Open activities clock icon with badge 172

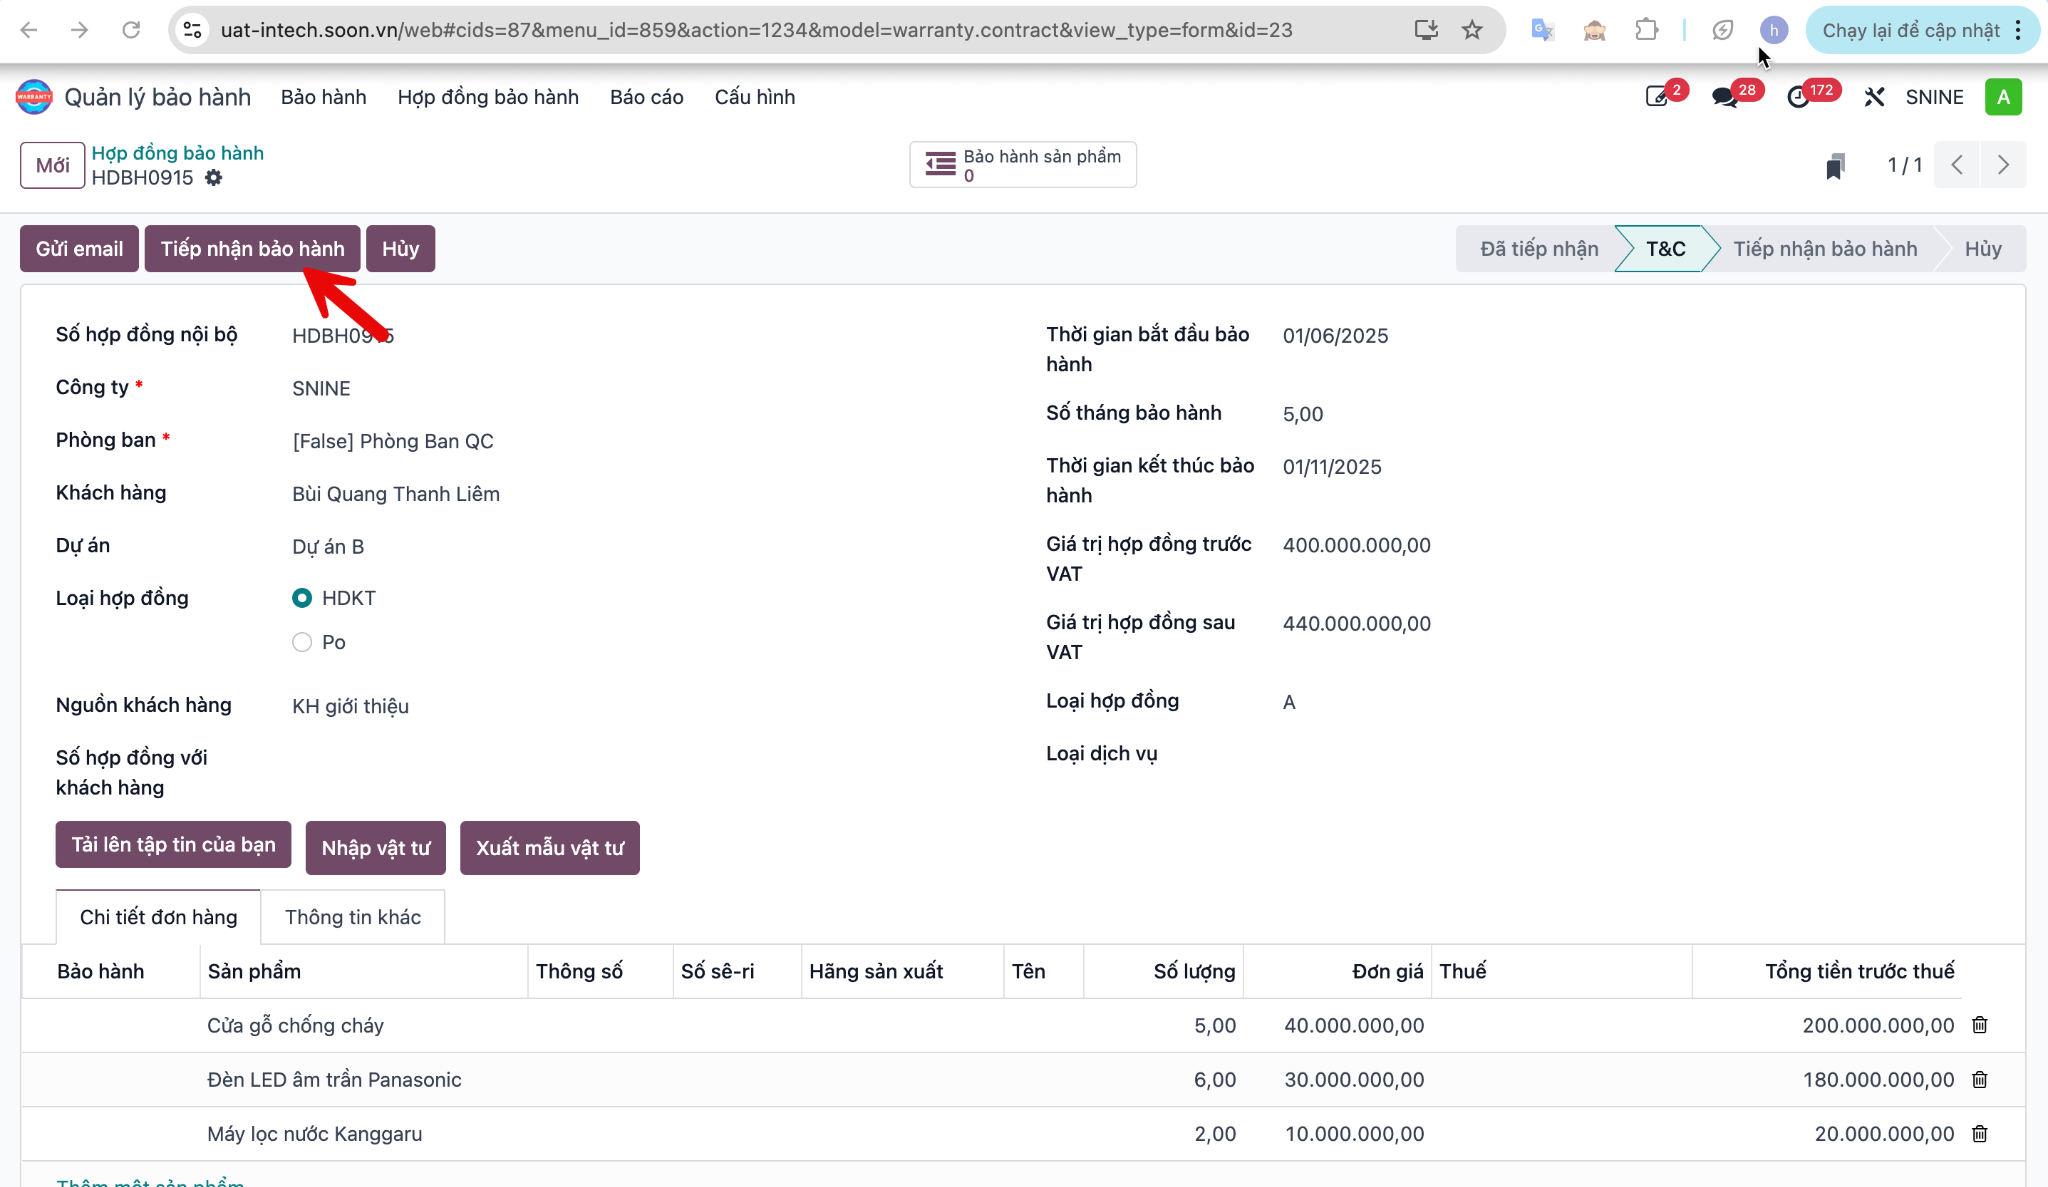[x=1798, y=97]
